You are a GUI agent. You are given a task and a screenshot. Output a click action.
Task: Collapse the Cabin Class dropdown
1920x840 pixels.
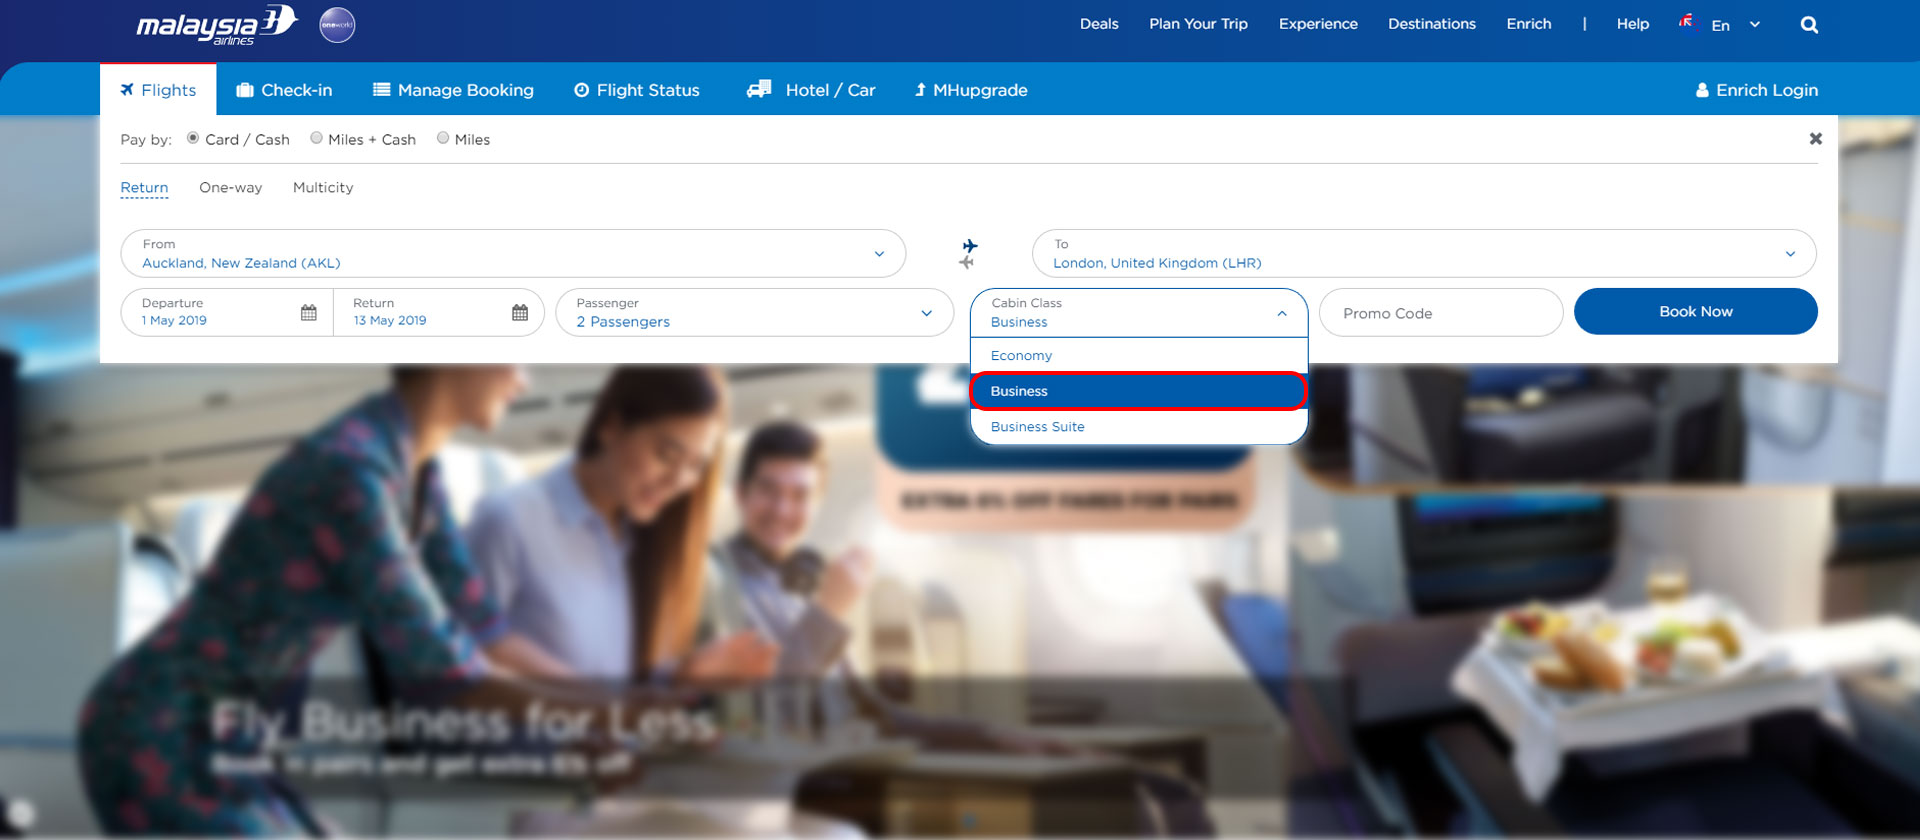(x=1139, y=313)
